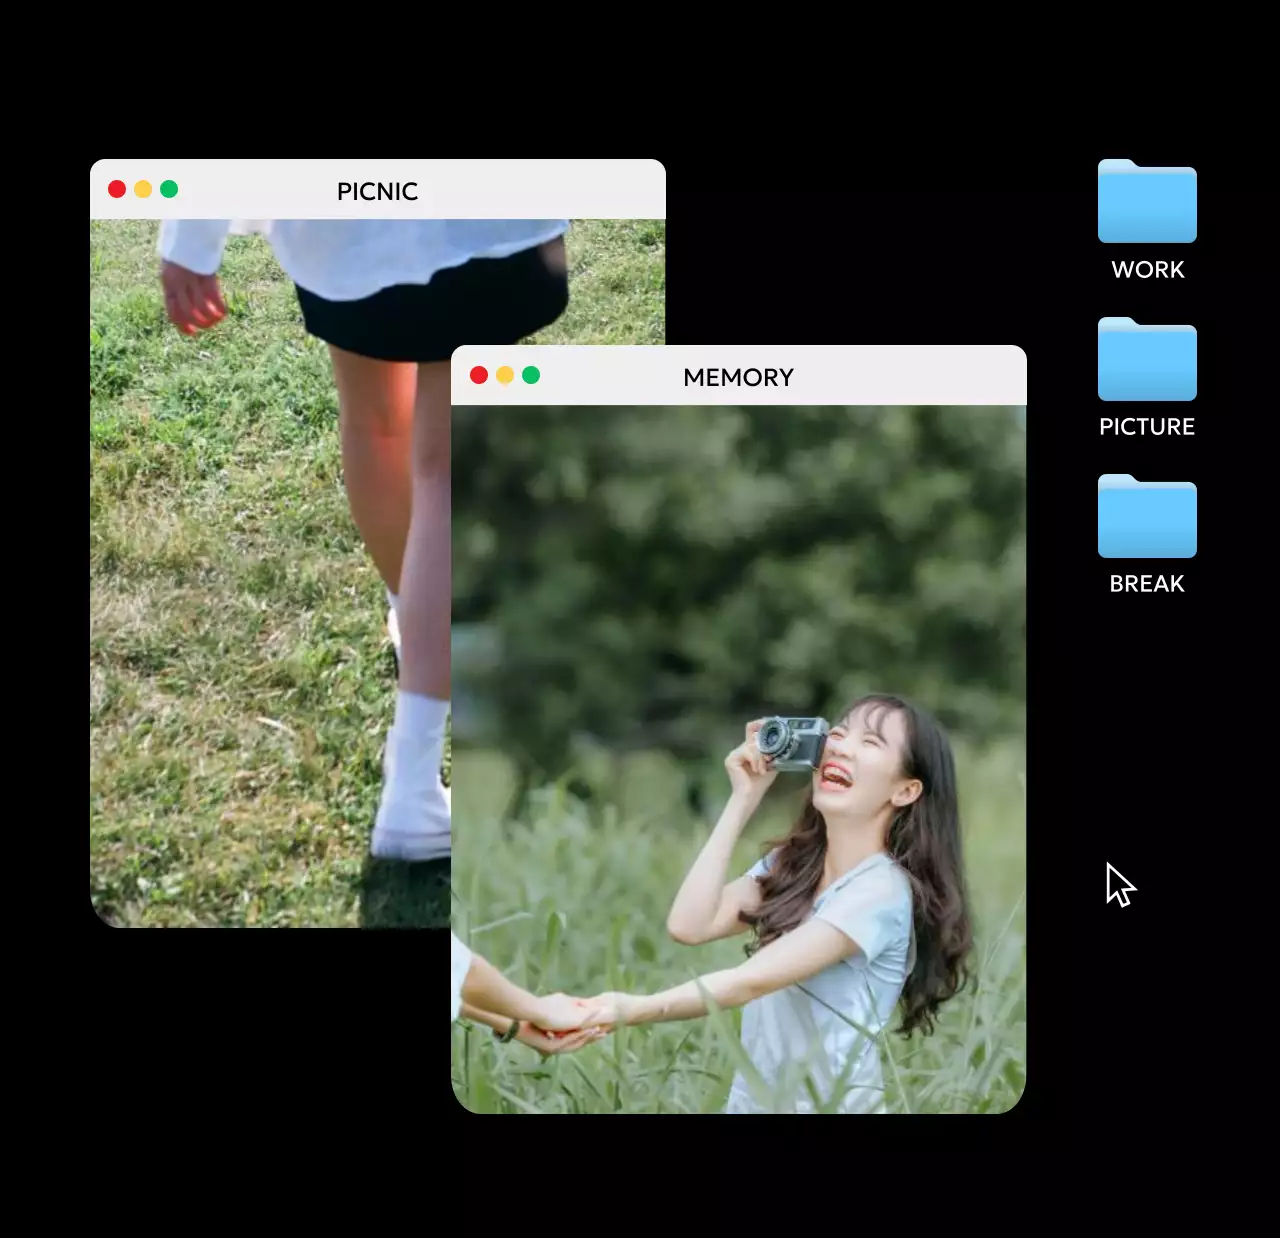Image resolution: width=1280 pixels, height=1238 pixels.
Task: Click the red close button on PICNIC window
Action: point(119,188)
